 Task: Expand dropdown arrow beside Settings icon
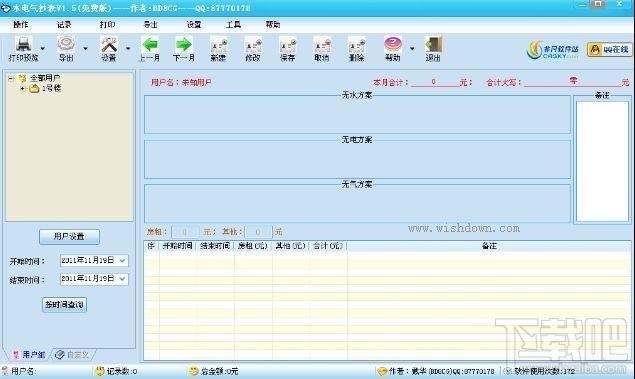tap(128, 49)
